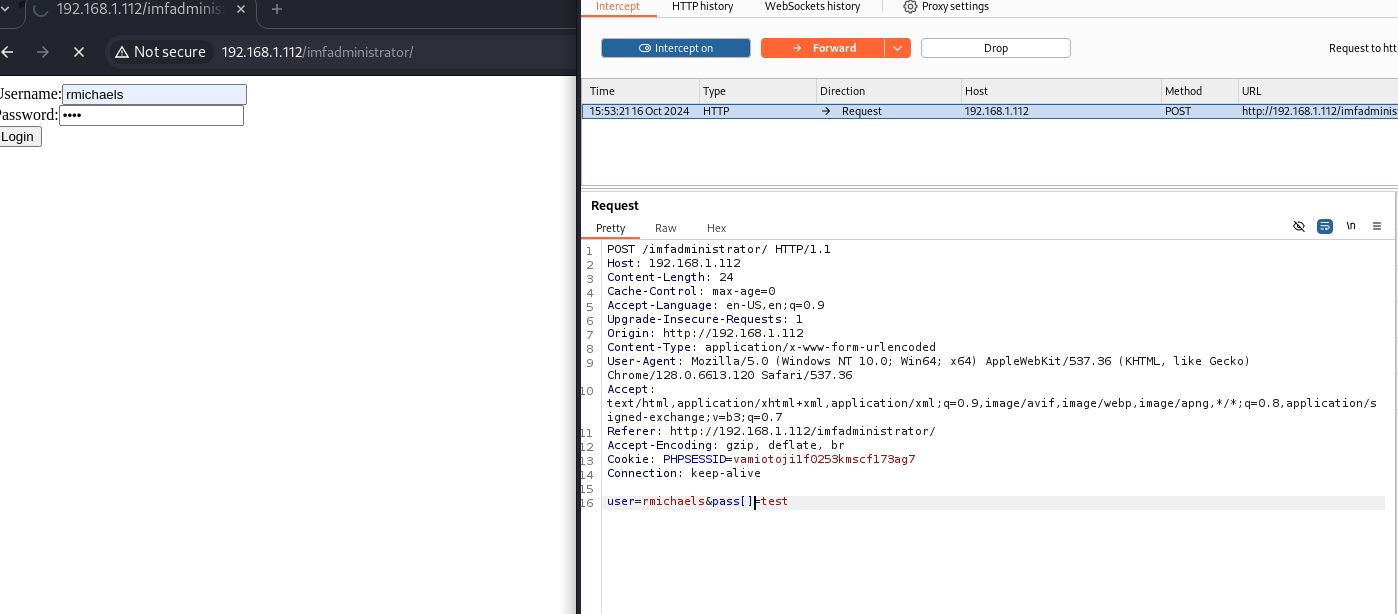Drop the intercepted request
This screenshot has height=614, width=1398.
pyautogui.click(x=995, y=48)
